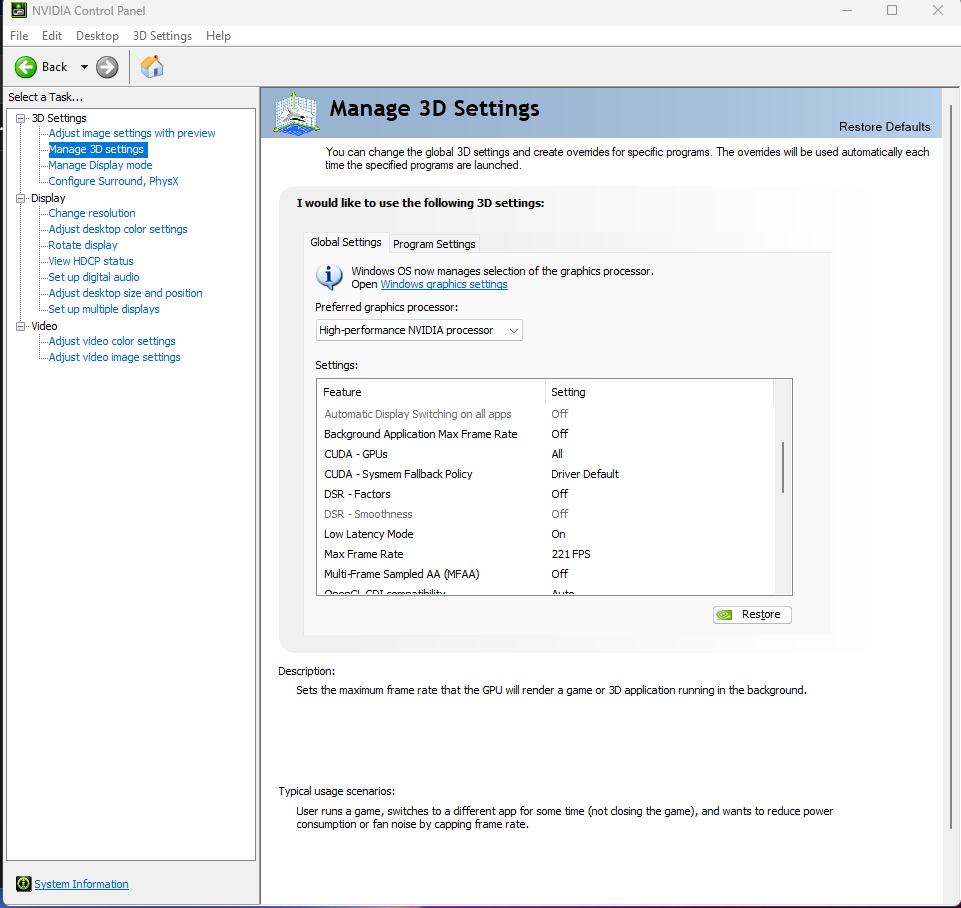
Task: Select the CUDA - GPUs row
Action: [545, 454]
